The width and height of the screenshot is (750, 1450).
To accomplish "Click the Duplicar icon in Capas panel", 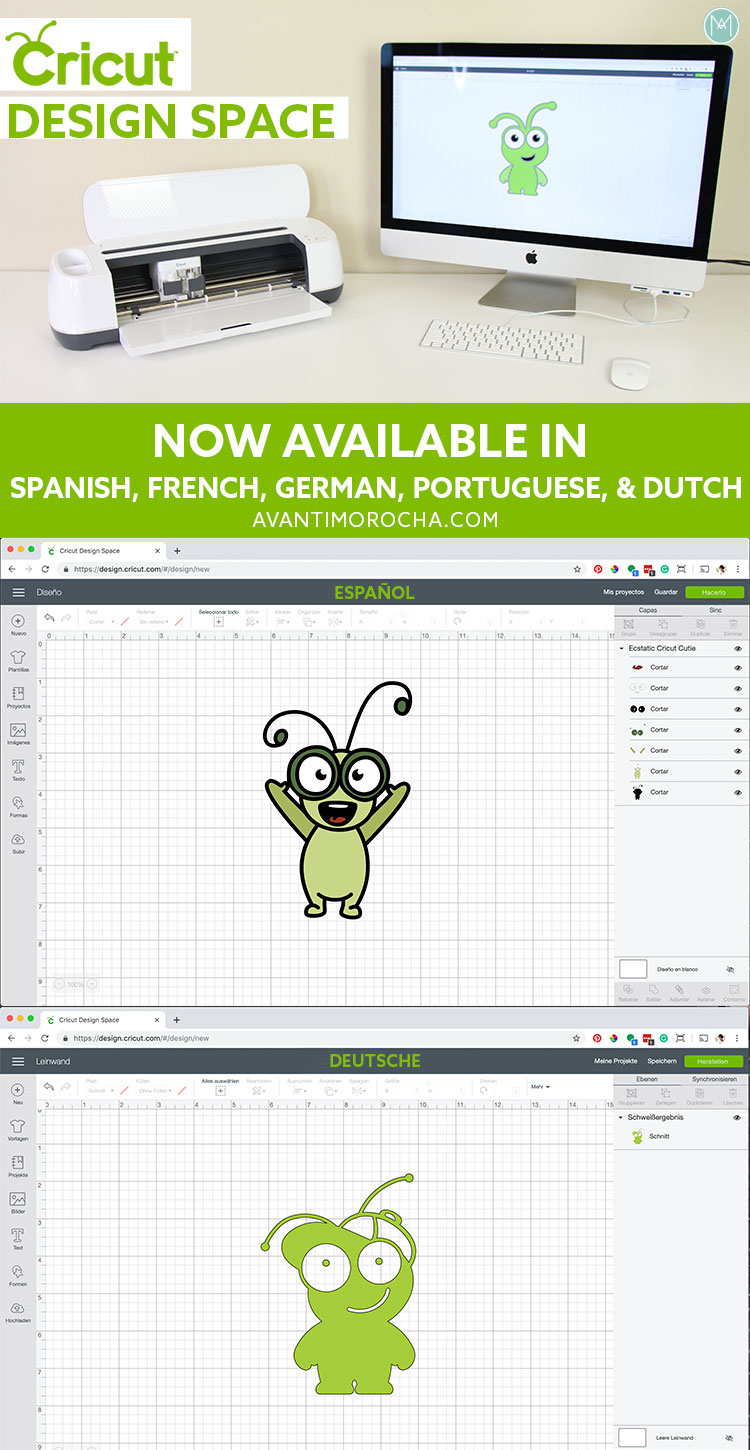I will click(x=700, y=627).
